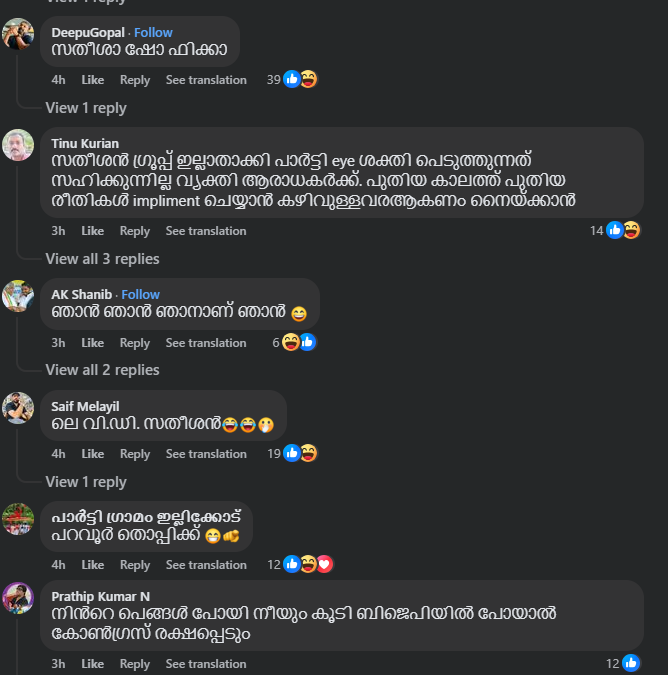Open DeepuGopal's profile picture
The height and width of the screenshot is (675, 668).
click(x=18, y=34)
